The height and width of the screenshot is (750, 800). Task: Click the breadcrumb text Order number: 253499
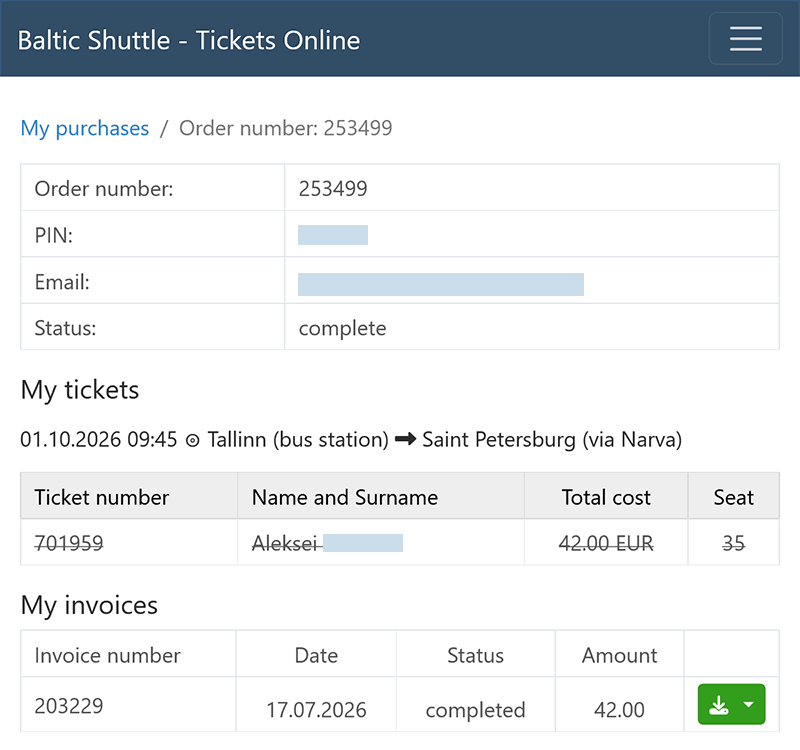[x=286, y=128]
